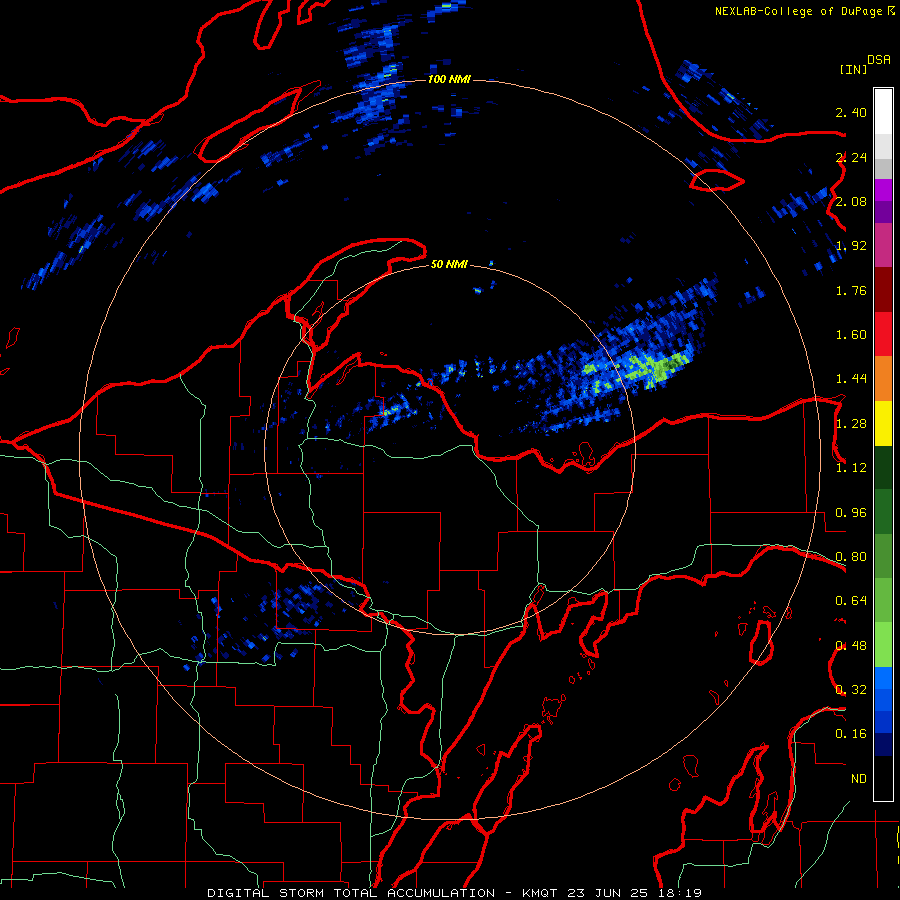Click the [IN] units label
This screenshot has width=900, height=900.
pos(854,69)
